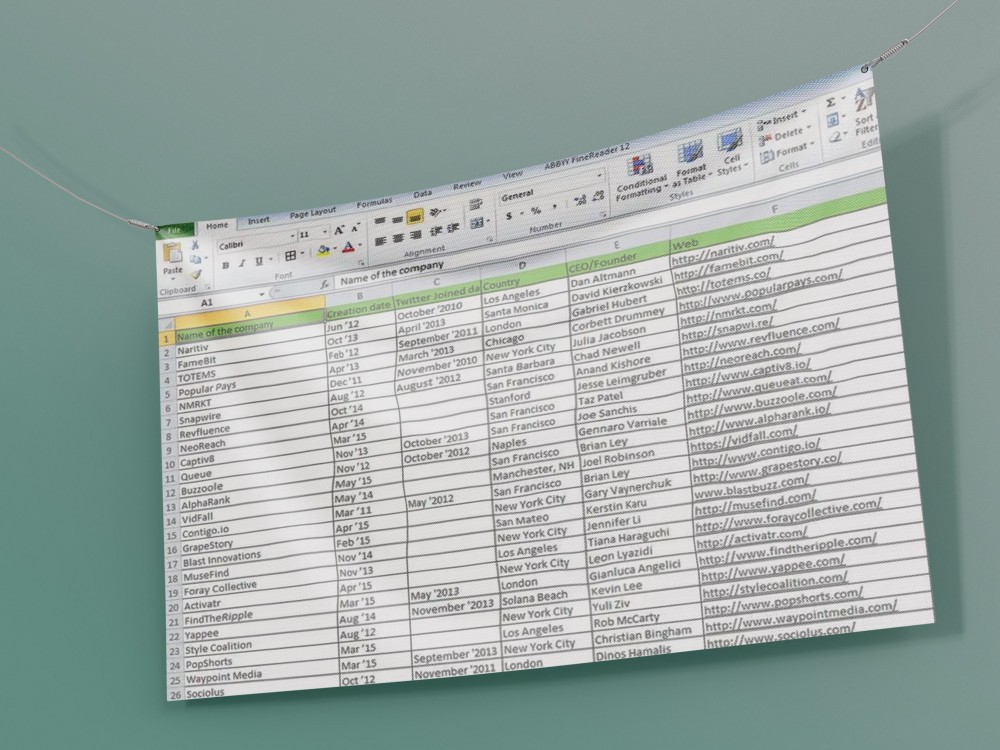Switch to the Insert tab
This screenshot has height=750, width=1000.
coord(258,220)
